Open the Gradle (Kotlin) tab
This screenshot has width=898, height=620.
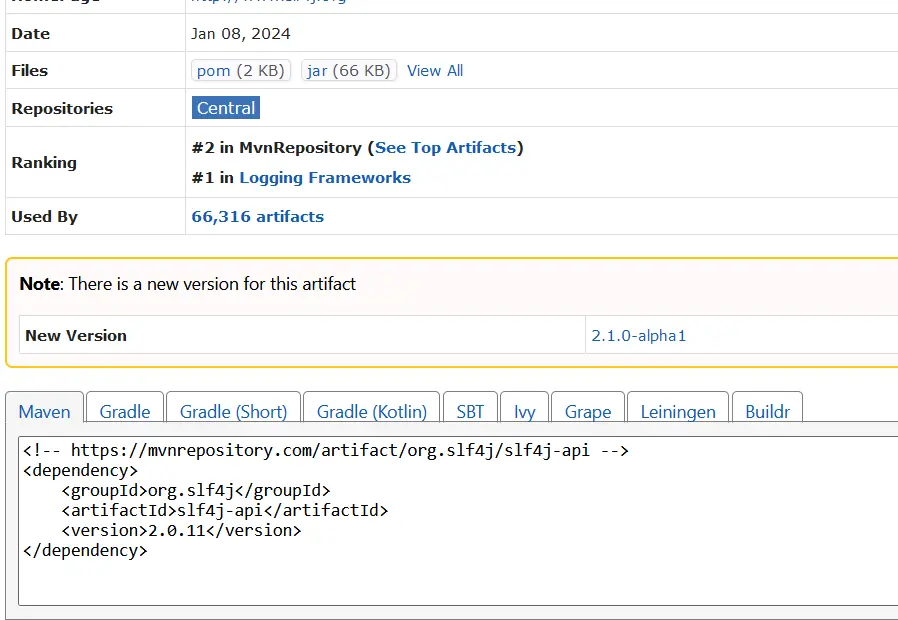coord(371,411)
